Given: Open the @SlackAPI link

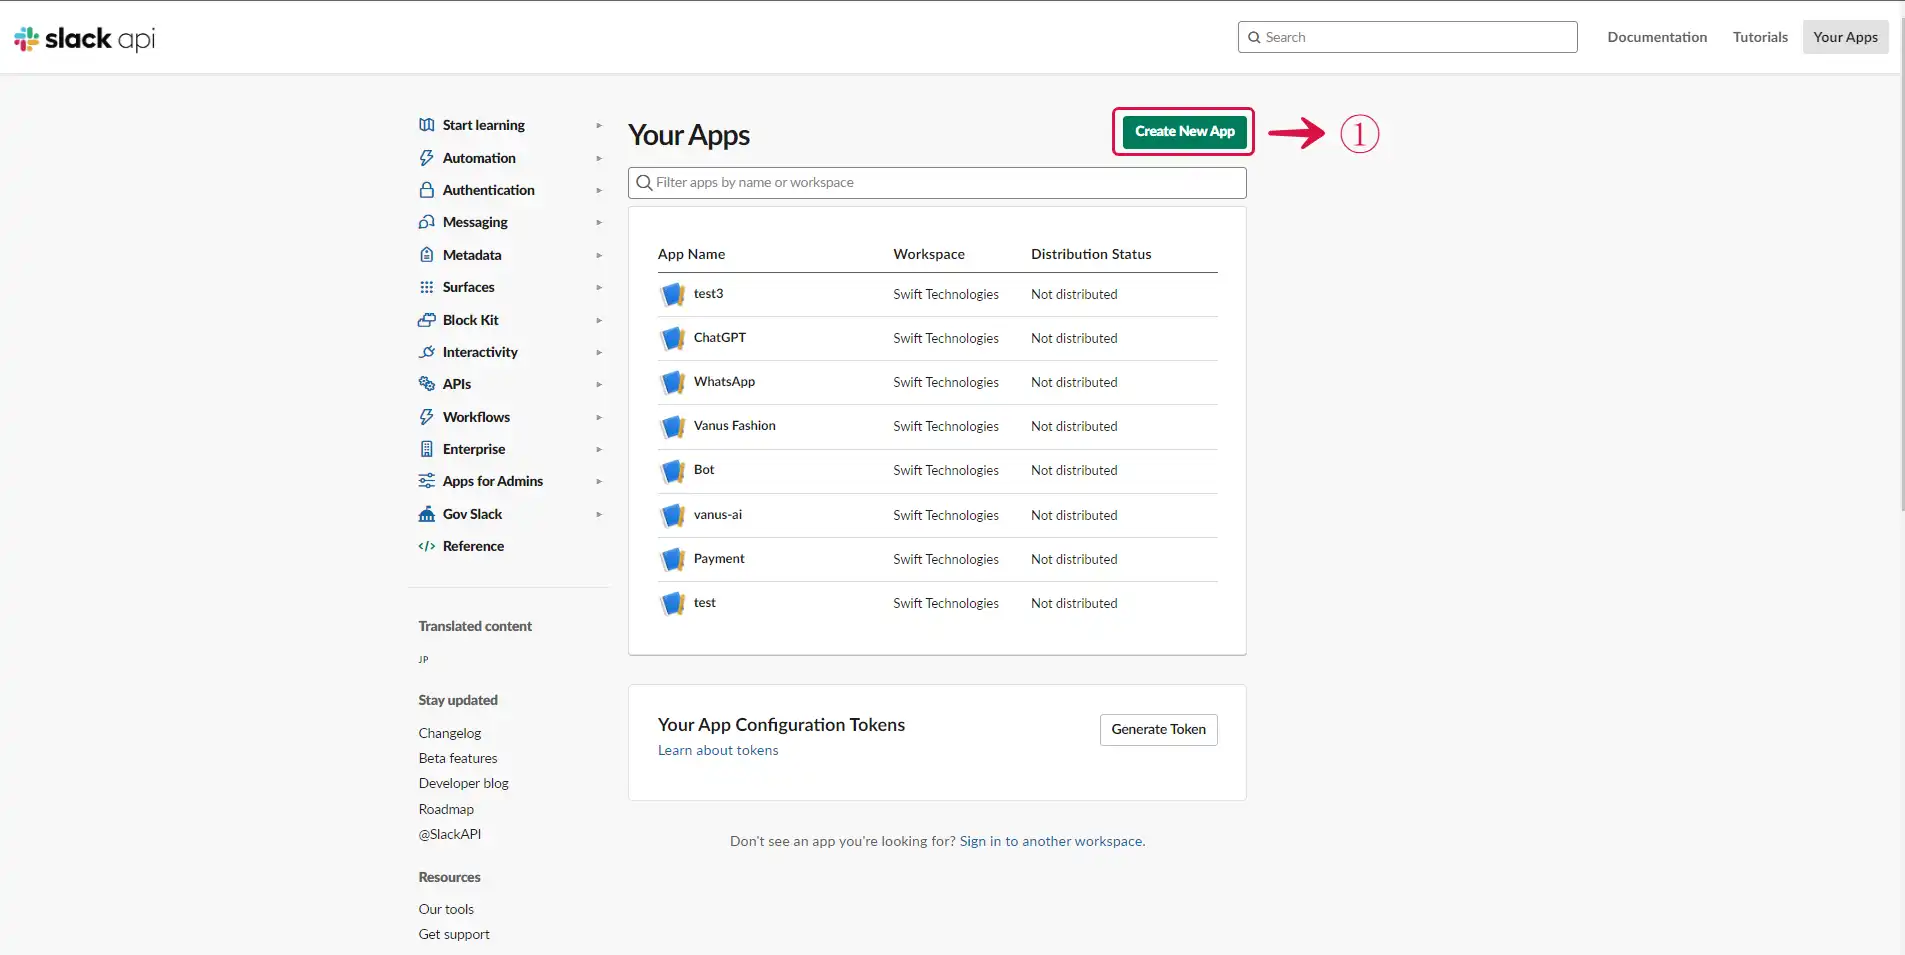Looking at the screenshot, I should tap(450, 834).
